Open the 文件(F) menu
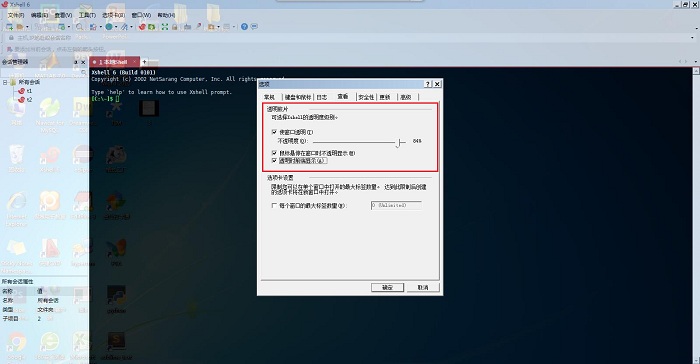 pos(16,15)
